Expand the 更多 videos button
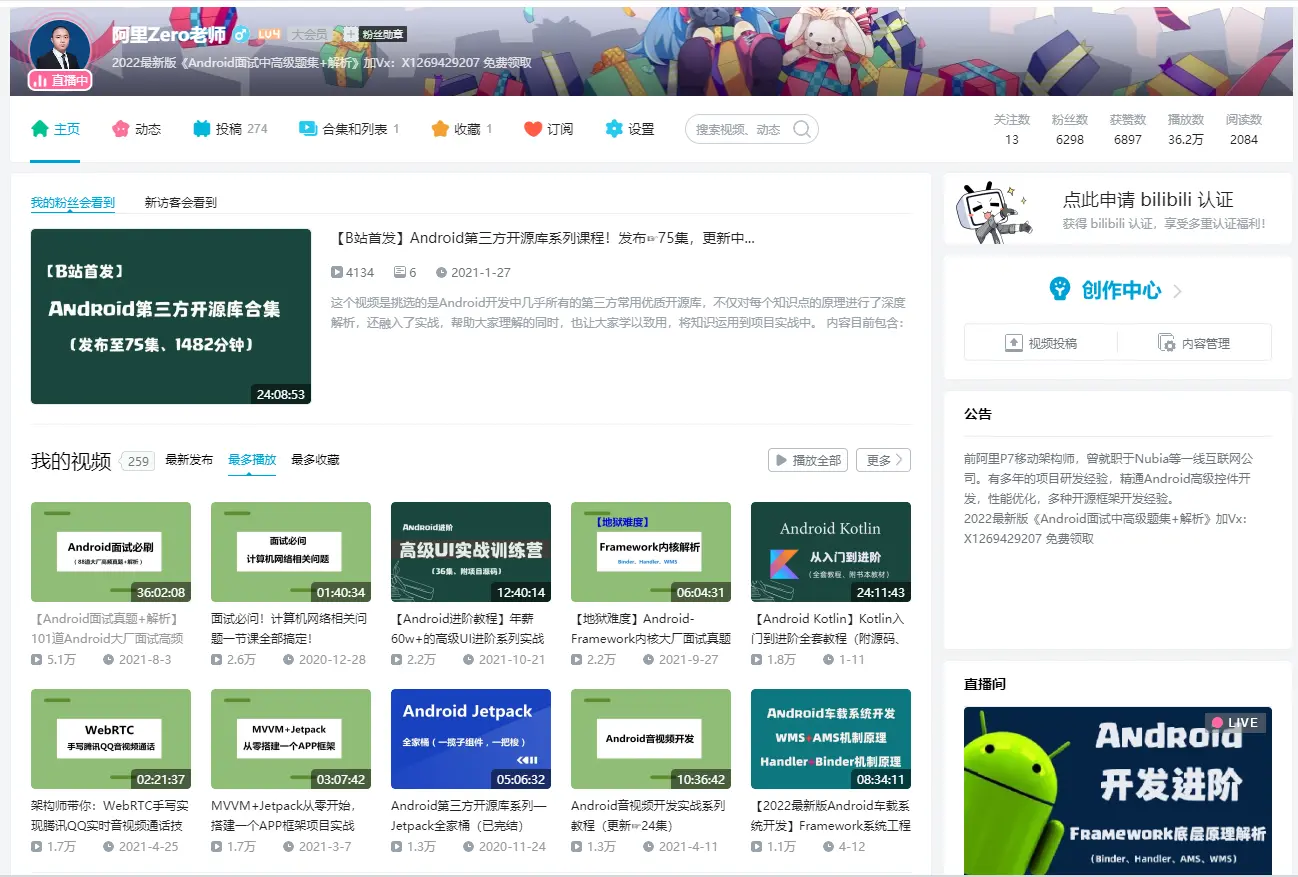This screenshot has height=877, width=1298. (x=883, y=460)
